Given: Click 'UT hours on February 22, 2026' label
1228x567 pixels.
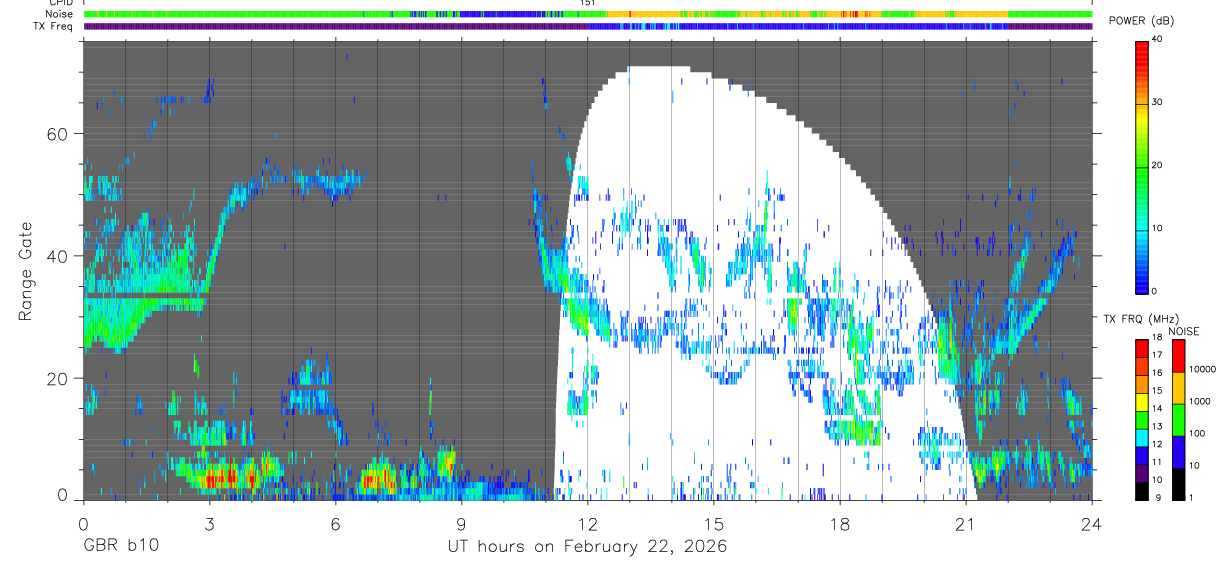Looking at the screenshot, I should [x=587, y=547].
